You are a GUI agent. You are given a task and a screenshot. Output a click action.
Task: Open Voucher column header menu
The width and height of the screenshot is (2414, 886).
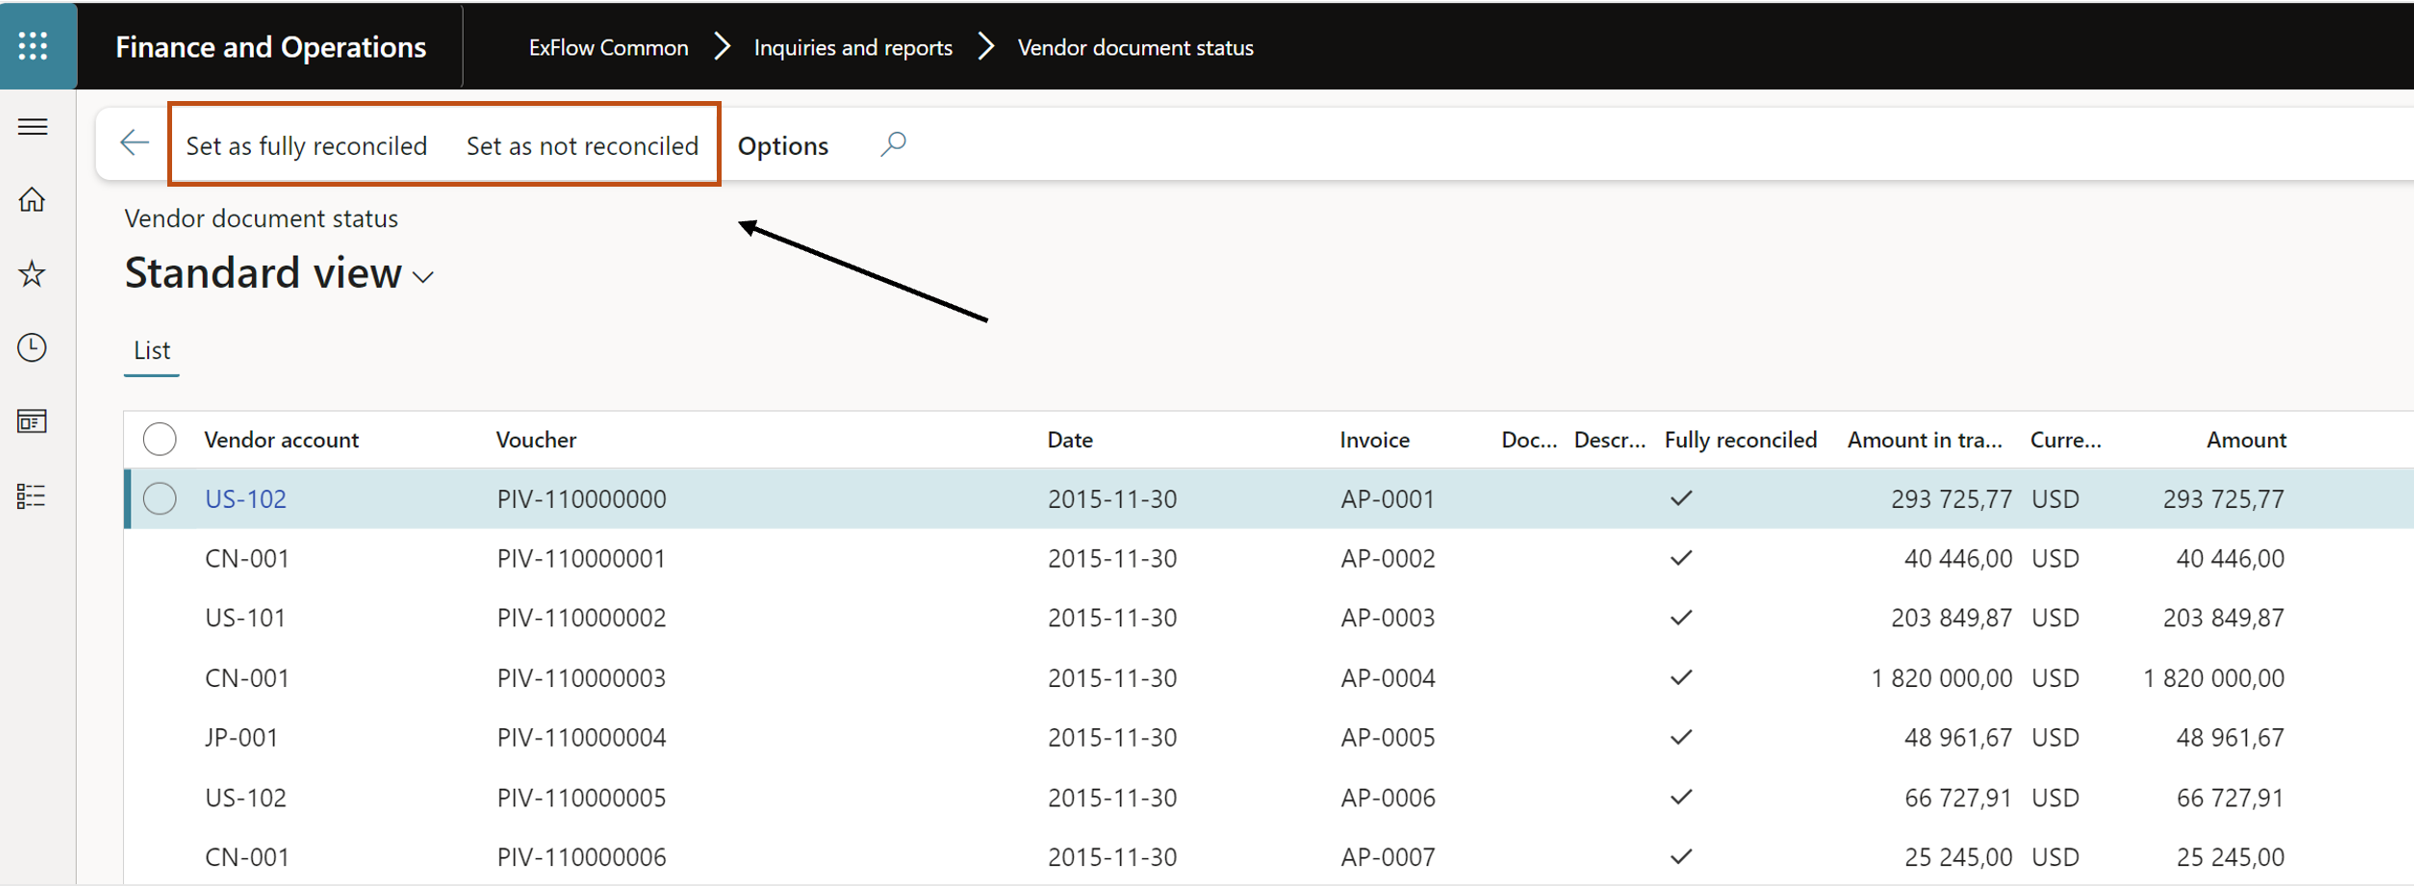click(x=536, y=440)
